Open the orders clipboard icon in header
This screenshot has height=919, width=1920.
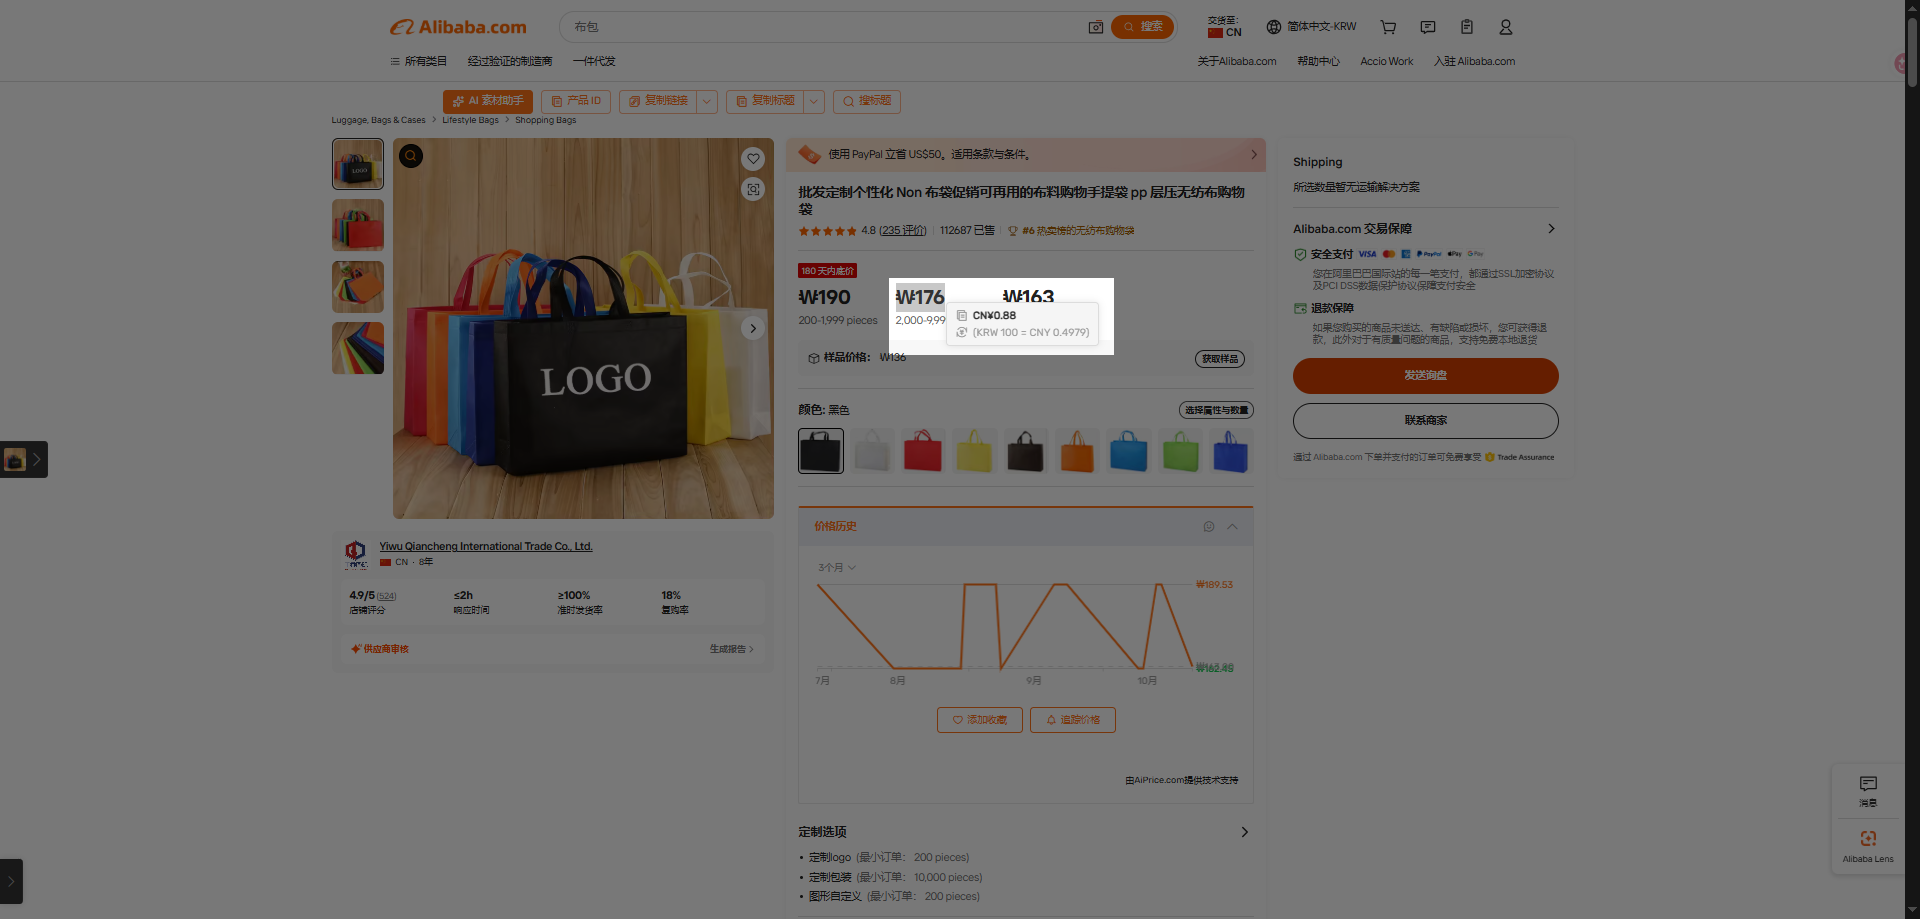[x=1467, y=27]
